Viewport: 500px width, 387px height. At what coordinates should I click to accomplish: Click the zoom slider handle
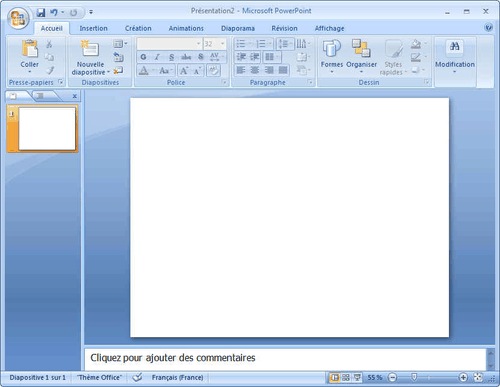(414, 377)
